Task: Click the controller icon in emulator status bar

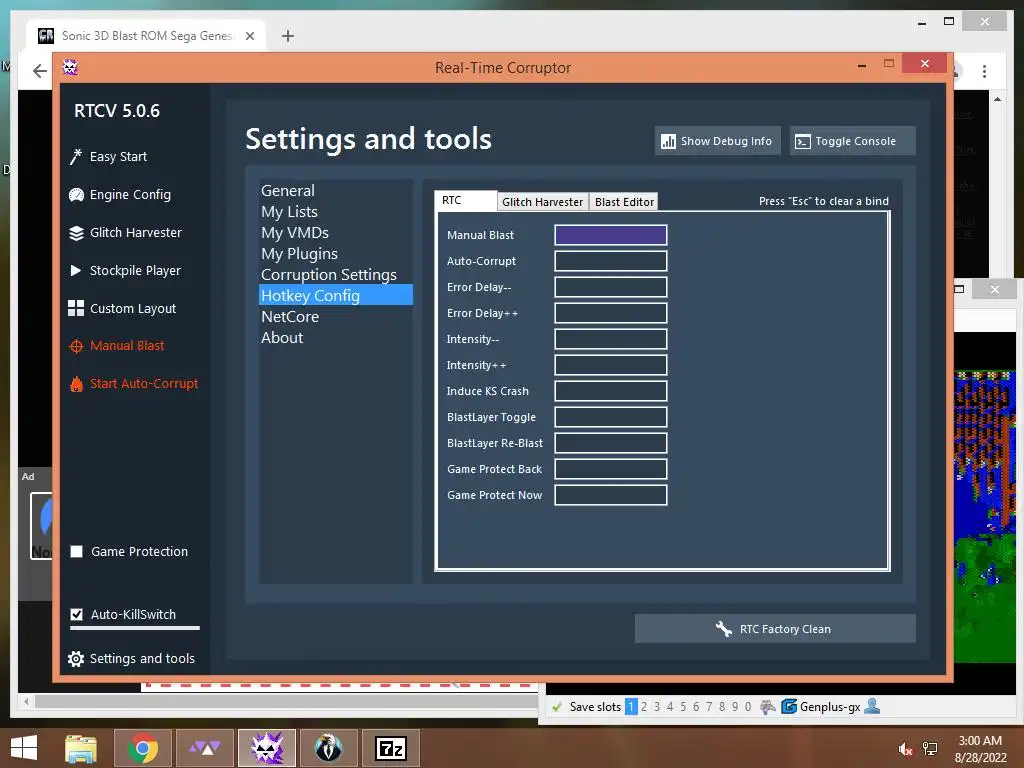Action: 768,707
